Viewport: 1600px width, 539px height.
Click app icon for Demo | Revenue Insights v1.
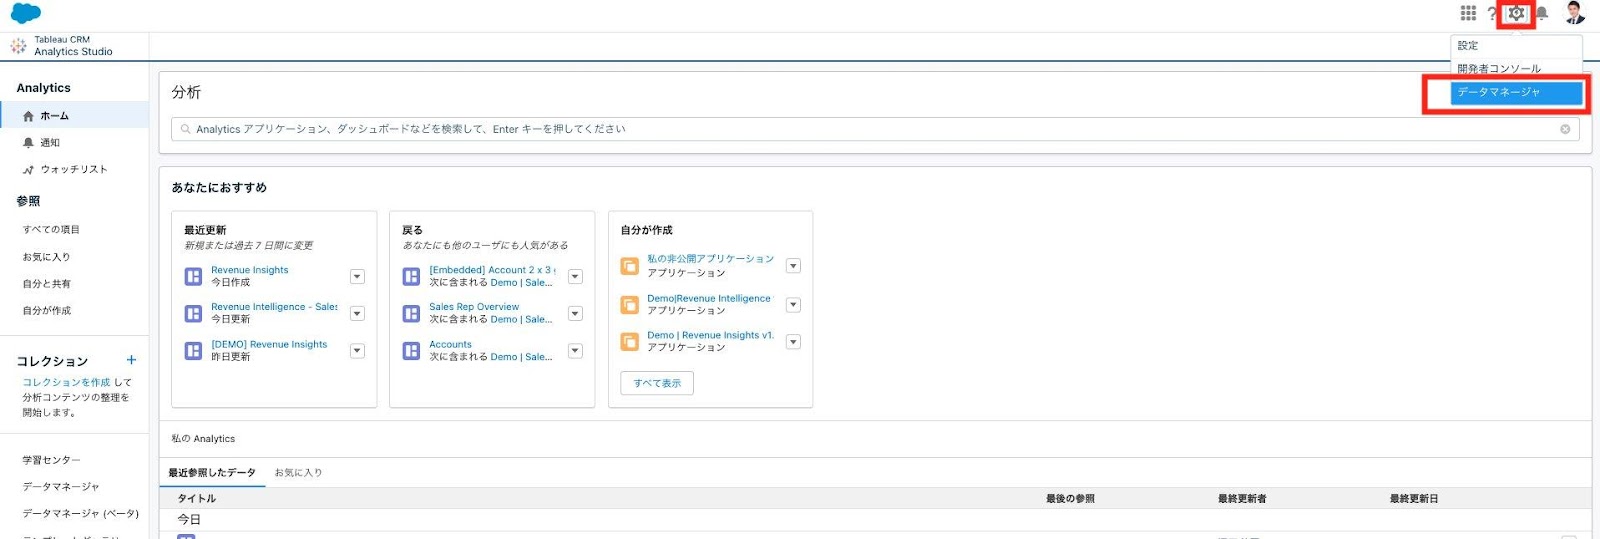point(630,342)
